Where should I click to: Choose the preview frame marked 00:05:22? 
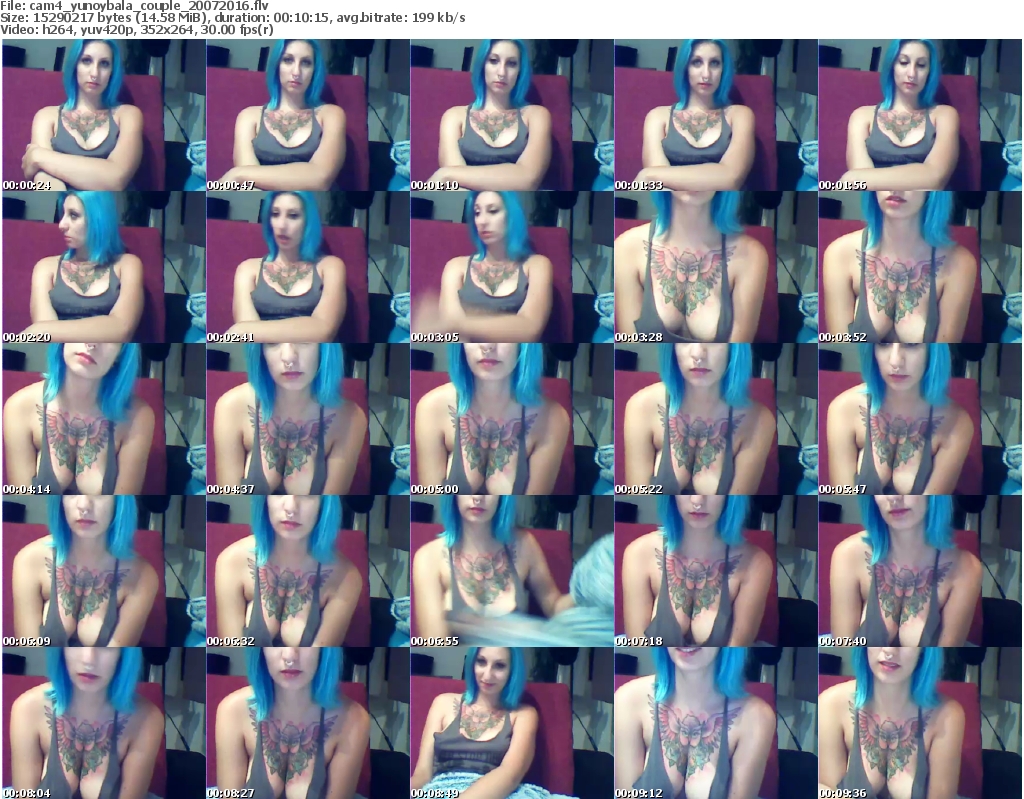pyautogui.click(x=716, y=419)
